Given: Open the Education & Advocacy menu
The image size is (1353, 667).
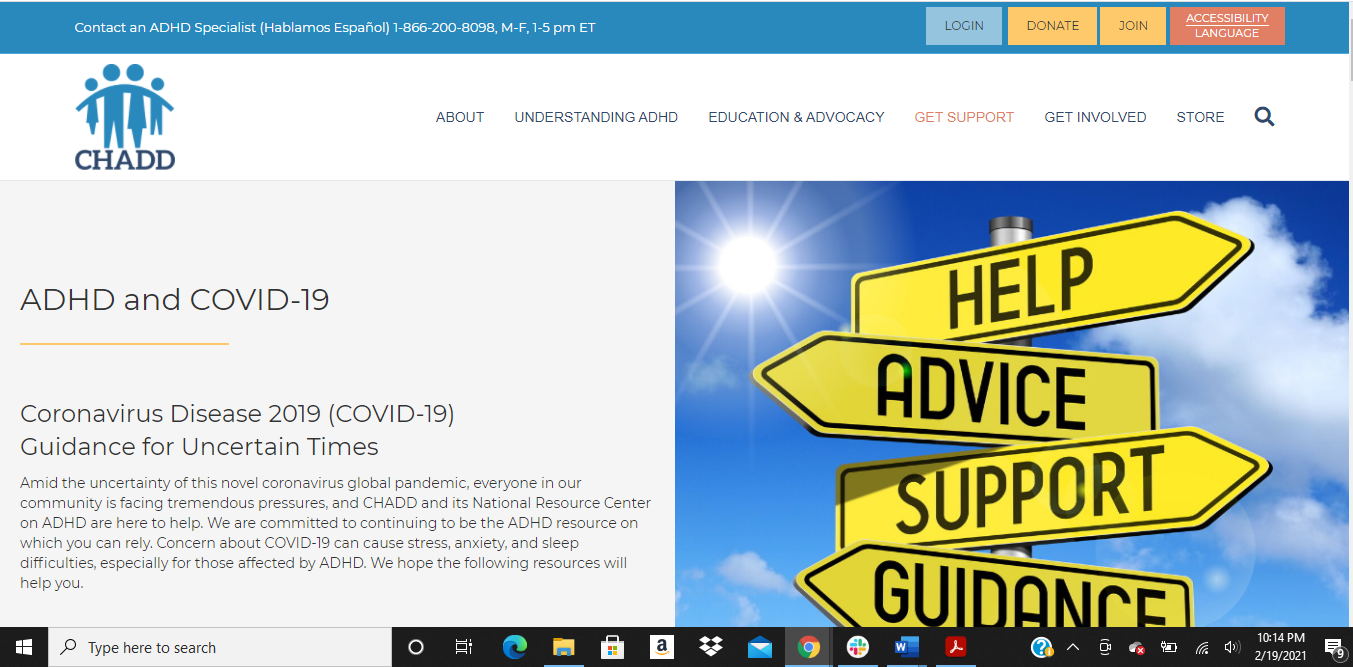Looking at the screenshot, I should (x=796, y=117).
